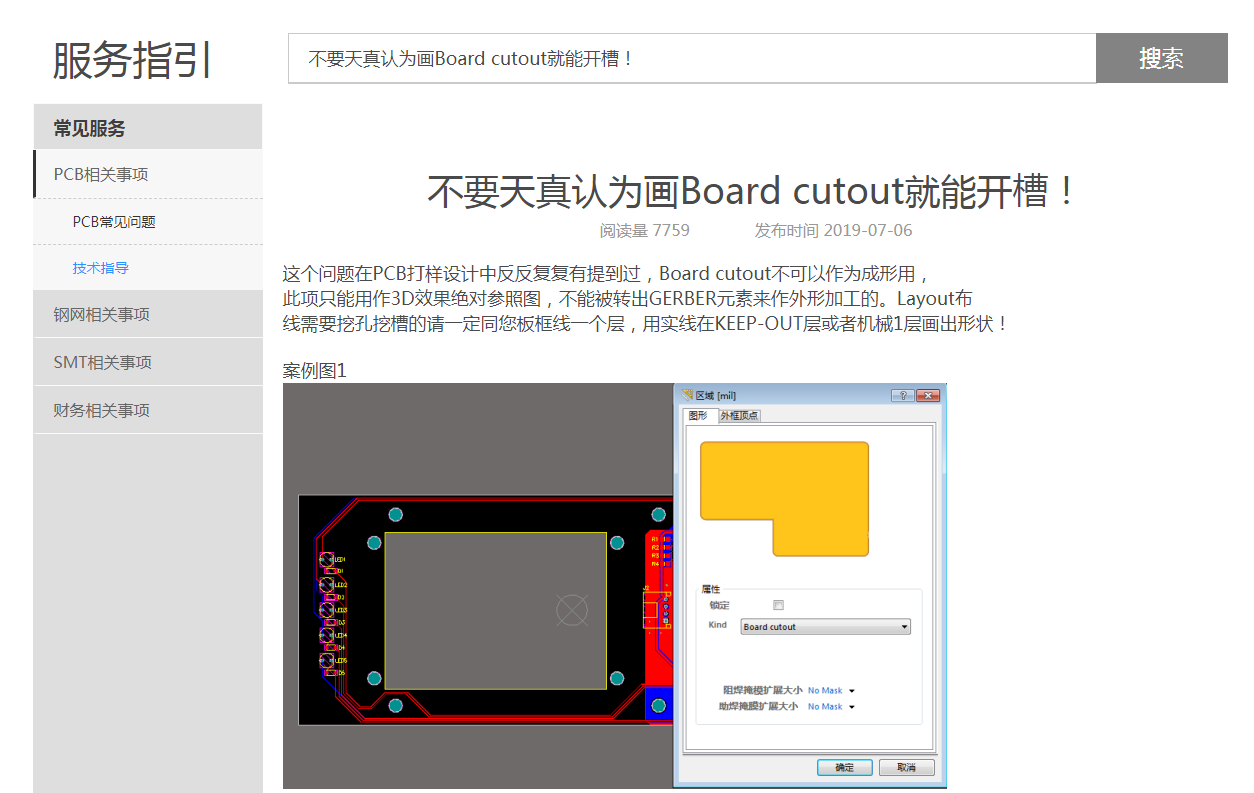Close the 区域 [mil] dialog window
This screenshot has height=793, width=1254.
(927, 396)
